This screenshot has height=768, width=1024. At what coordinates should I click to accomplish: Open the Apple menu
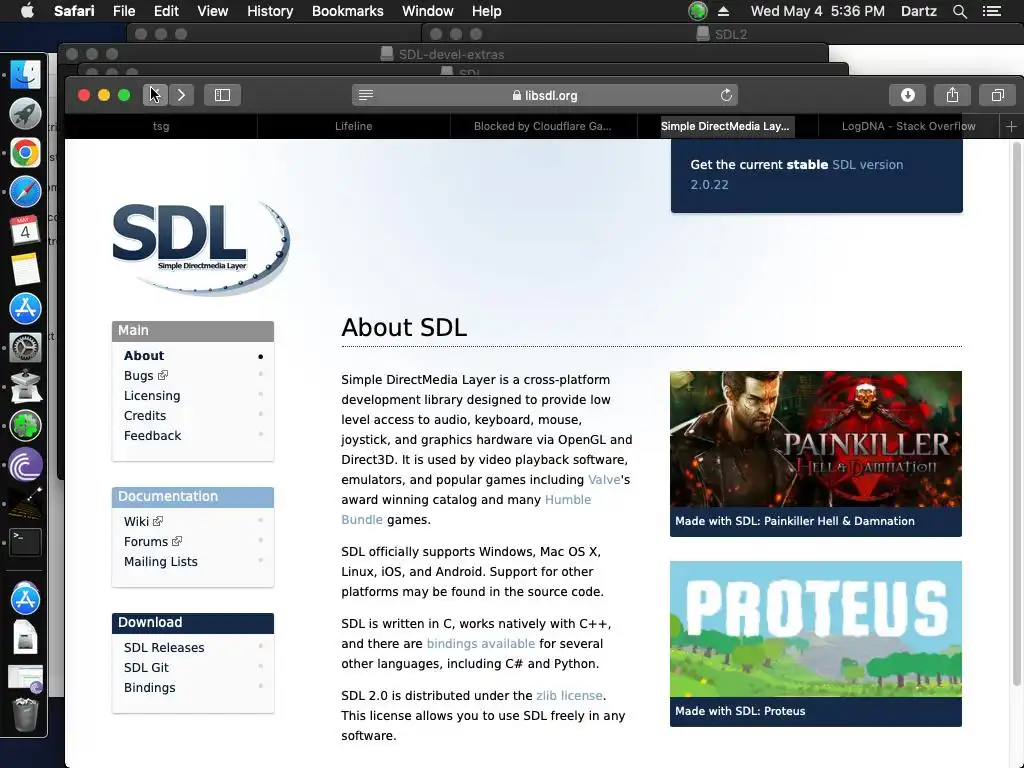click(27, 11)
